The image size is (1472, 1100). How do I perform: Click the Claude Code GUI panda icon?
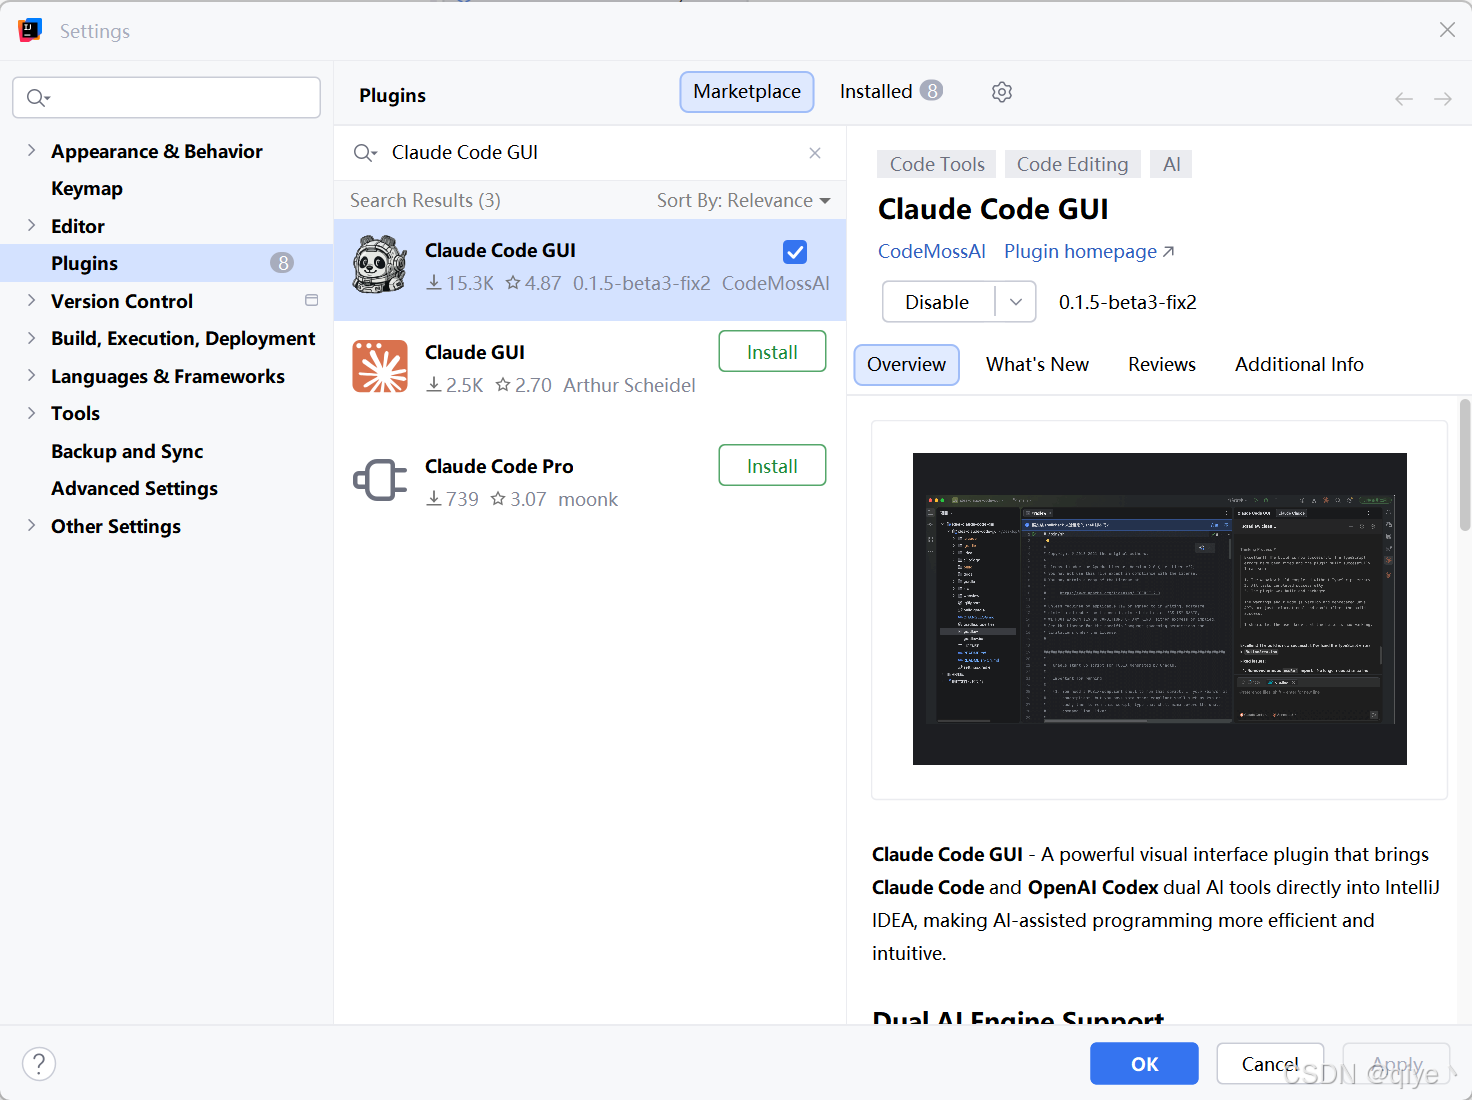[380, 266]
